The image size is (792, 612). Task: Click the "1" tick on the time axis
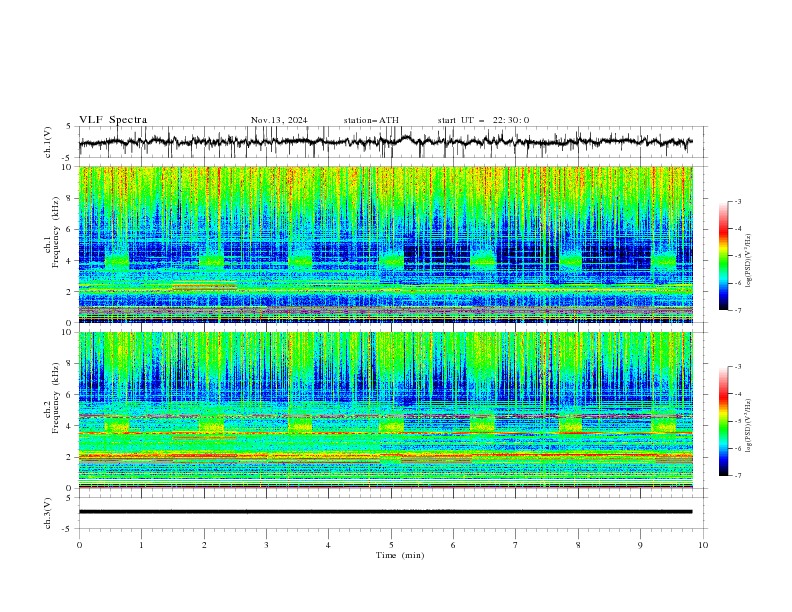click(x=141, y=545)
